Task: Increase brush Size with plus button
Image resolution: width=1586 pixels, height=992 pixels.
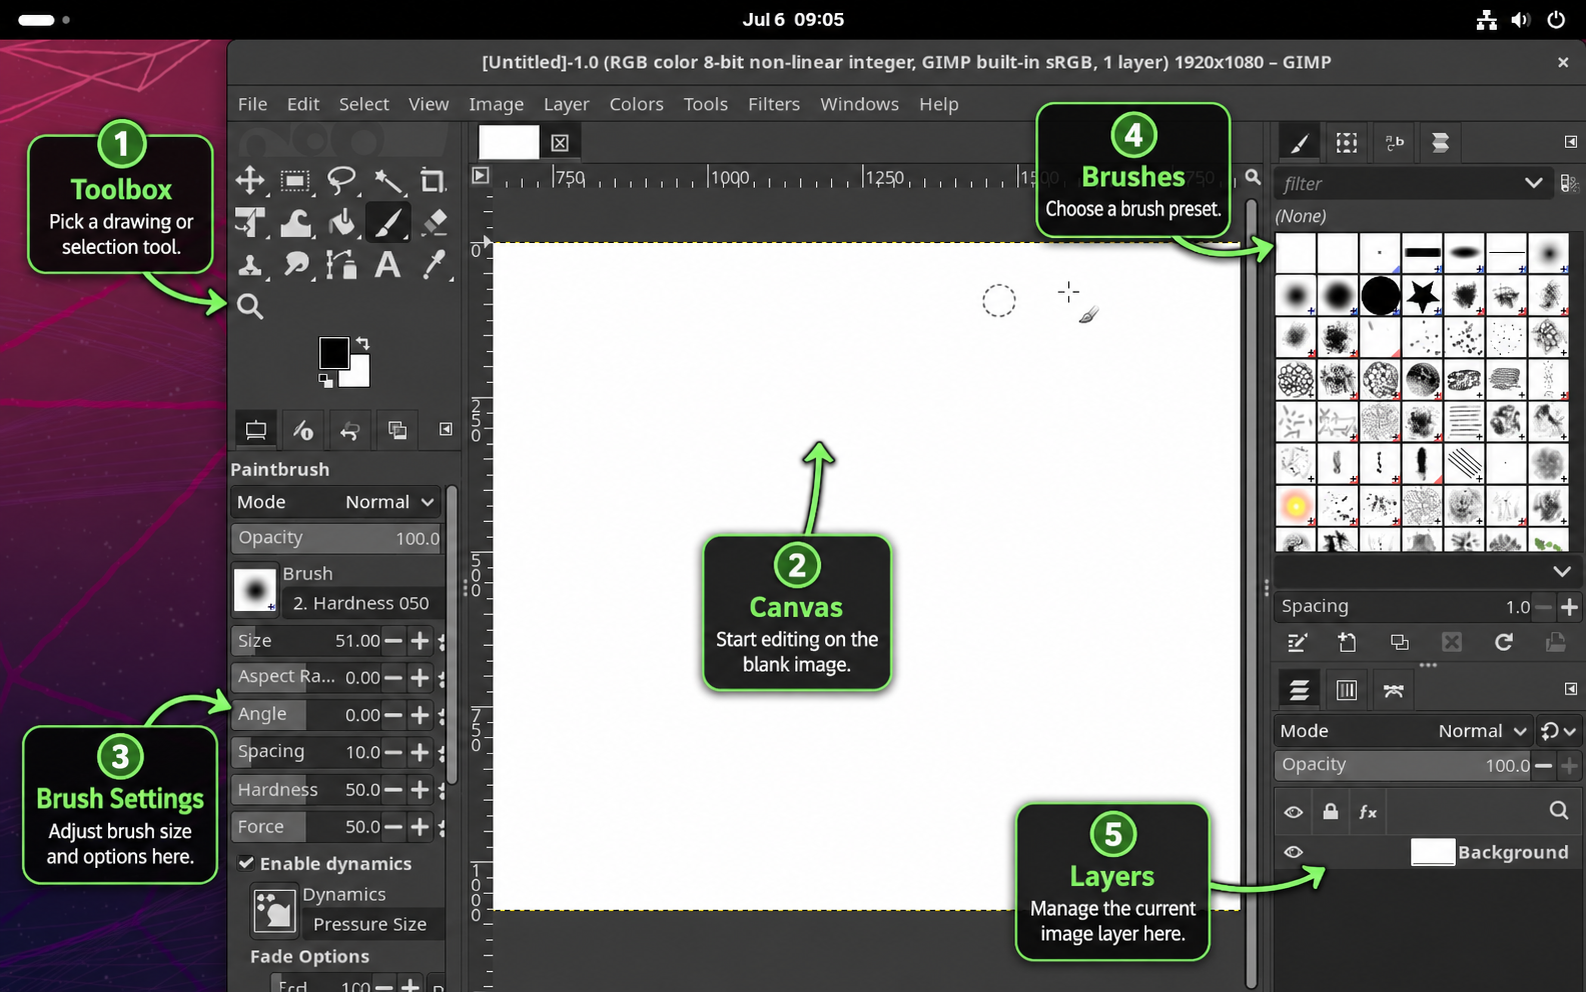Action: 420,641
